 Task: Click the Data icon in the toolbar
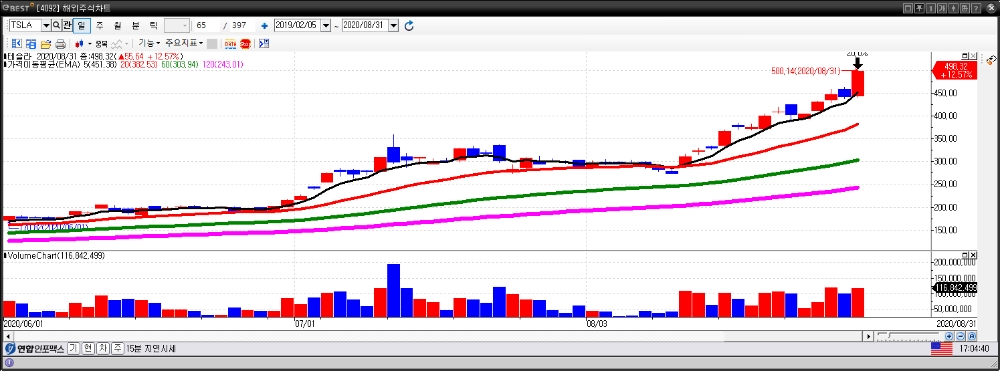tap(230, 44)
